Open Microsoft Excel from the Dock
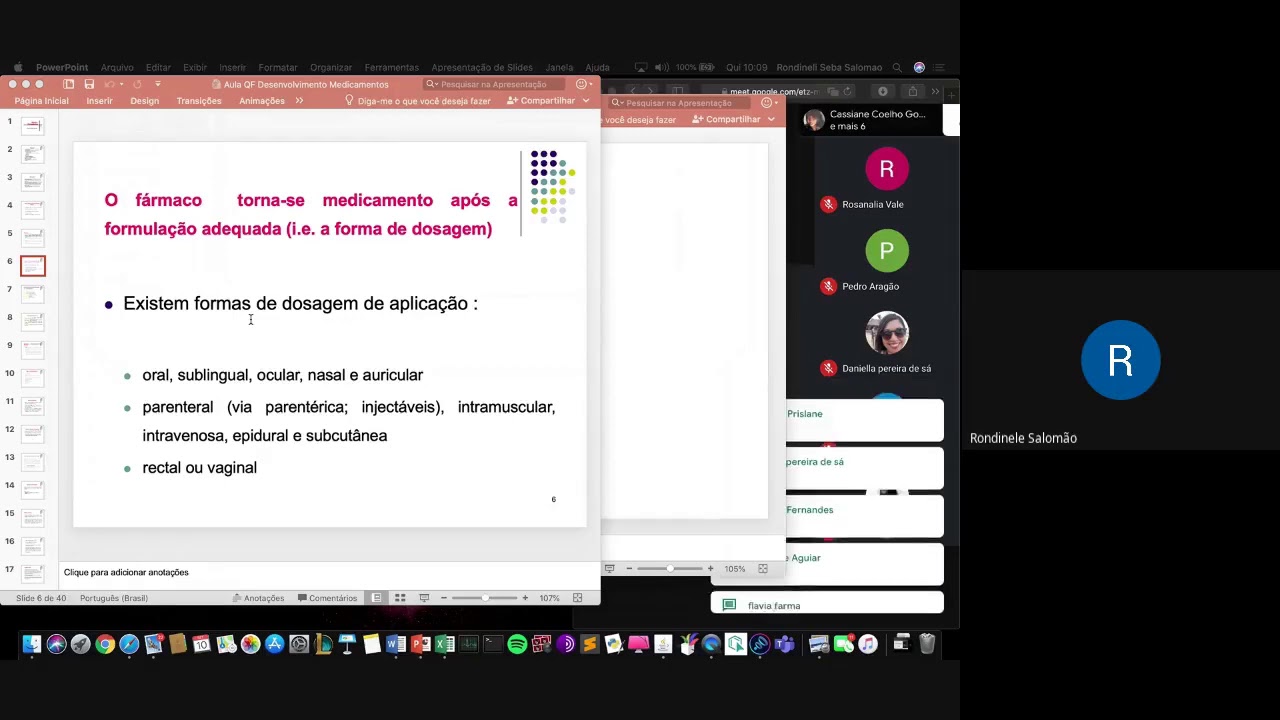This screenshot has height=720, width=1280. 445,644
